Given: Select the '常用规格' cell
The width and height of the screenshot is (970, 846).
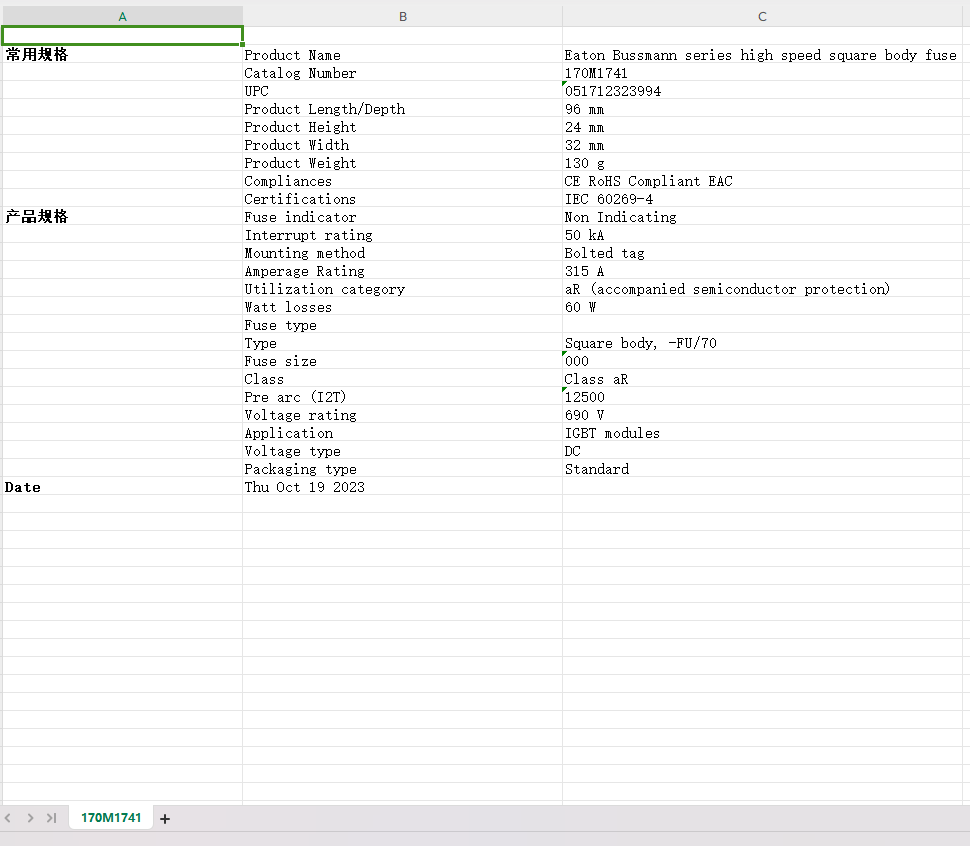Looking at the screenshot, I should pos(122,54).
